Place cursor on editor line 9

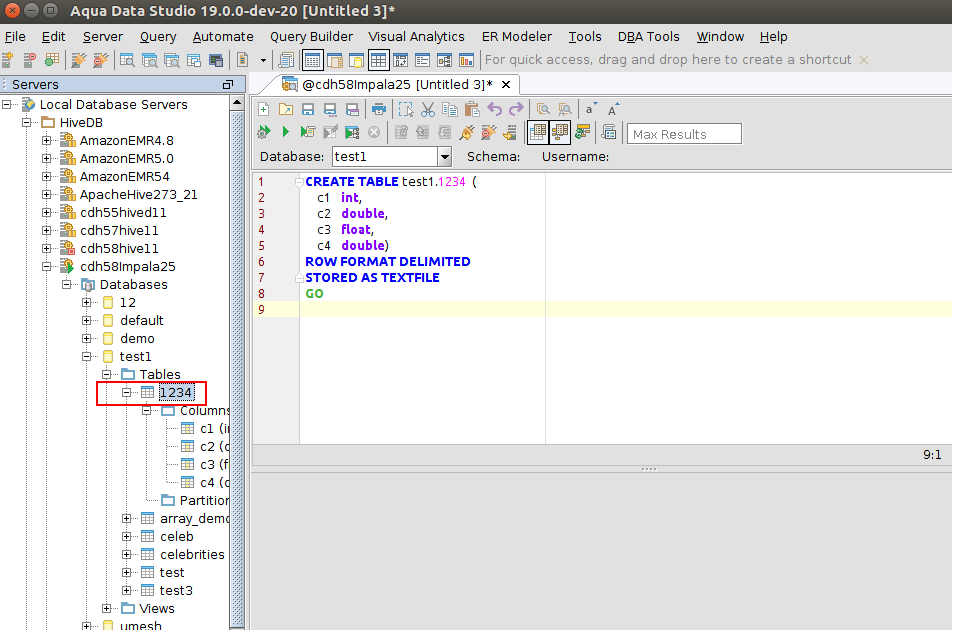click(625, 310)
